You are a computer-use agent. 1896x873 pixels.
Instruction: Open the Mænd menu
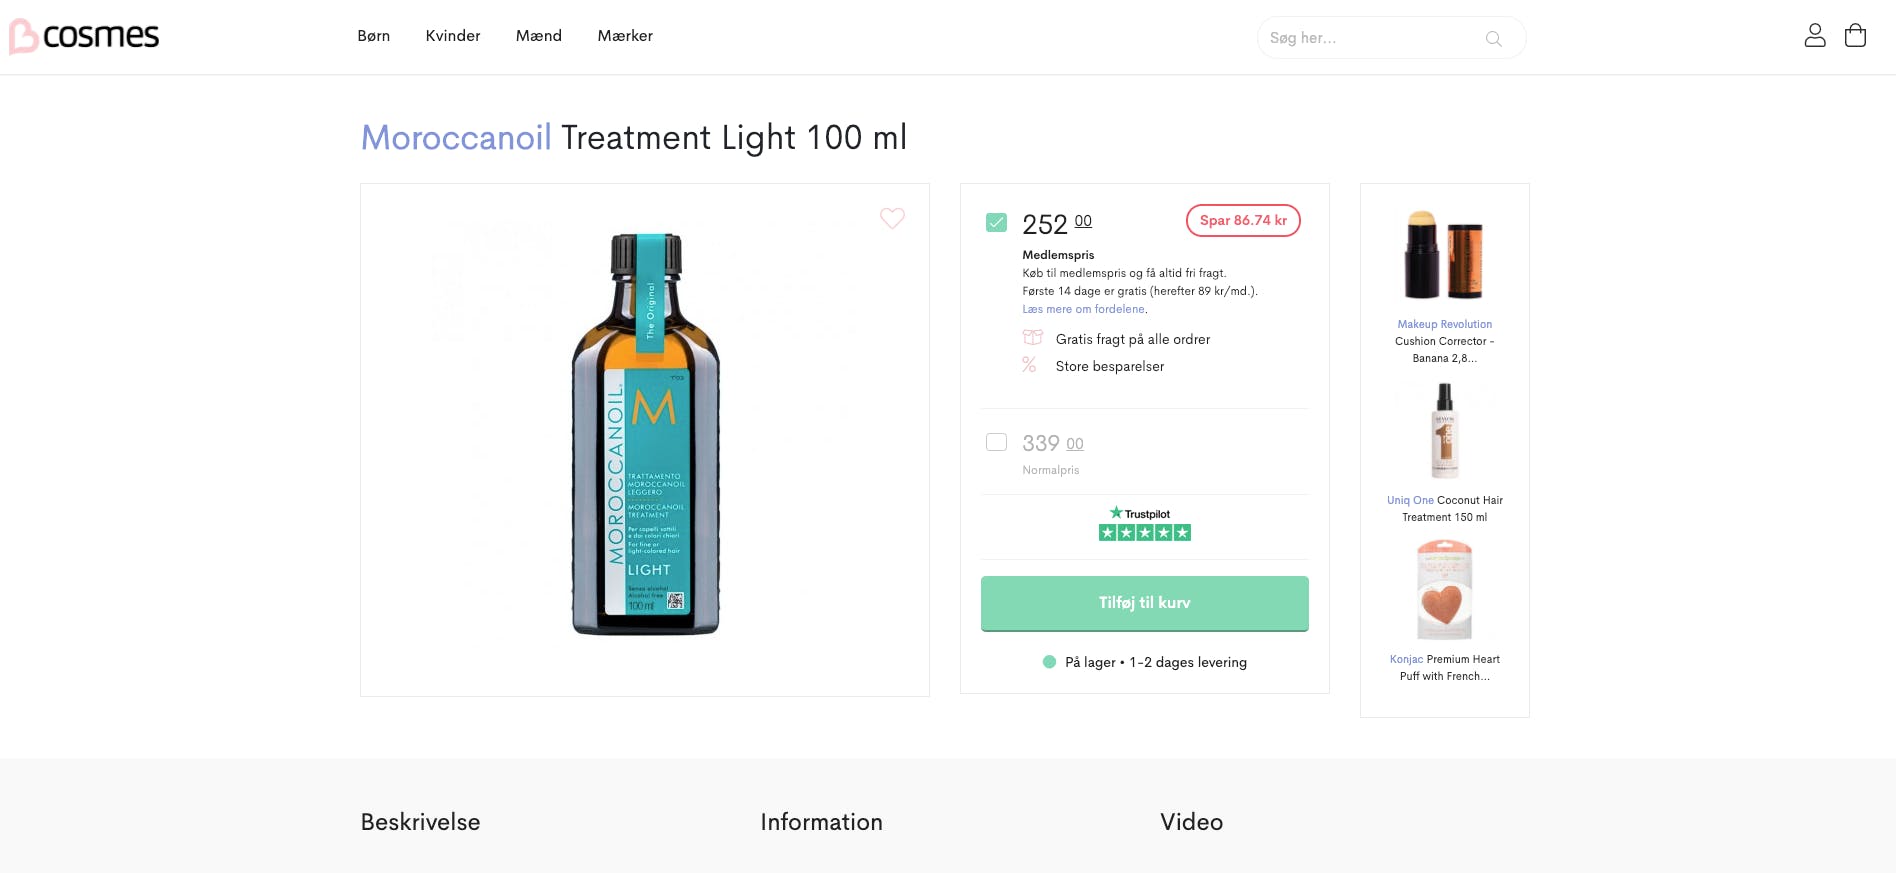[538, 36]
